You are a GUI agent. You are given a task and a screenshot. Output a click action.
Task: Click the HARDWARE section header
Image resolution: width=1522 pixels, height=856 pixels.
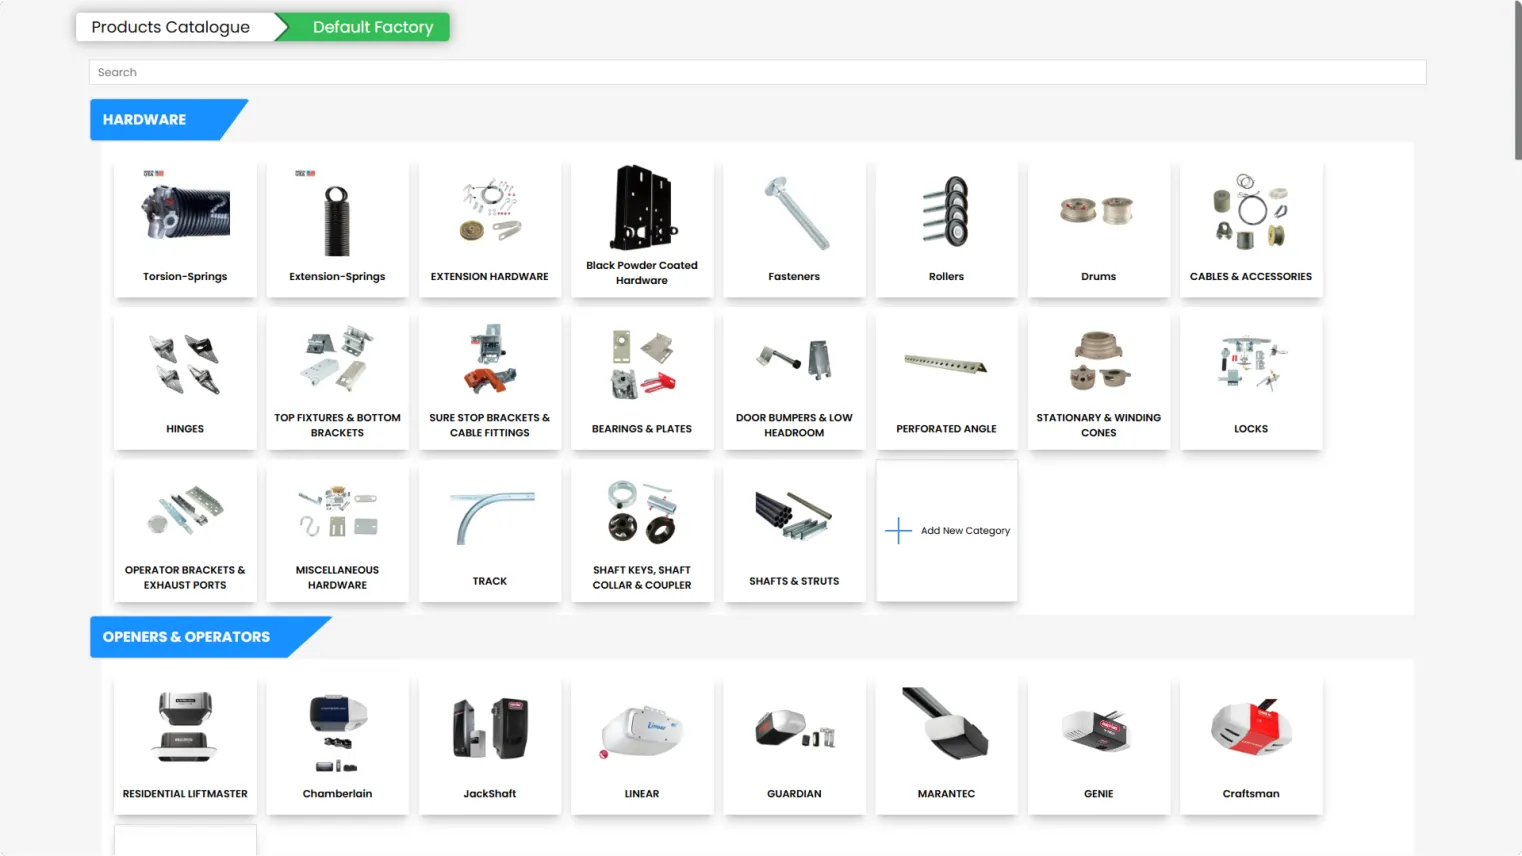tap(145, 120)
